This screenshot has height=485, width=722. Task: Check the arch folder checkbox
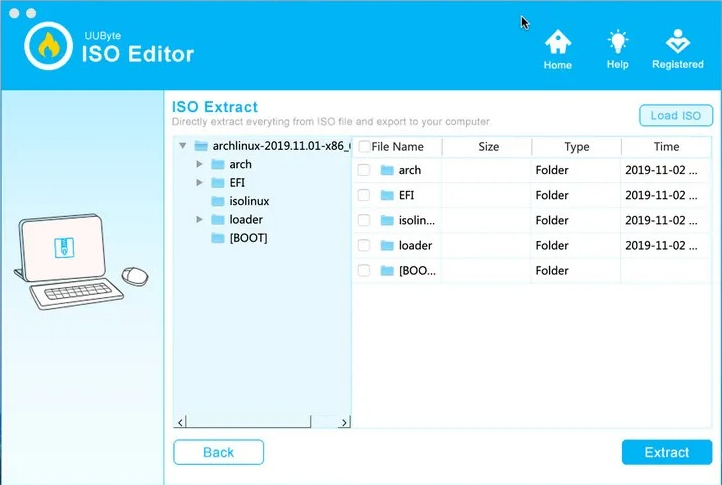[363, 170]
